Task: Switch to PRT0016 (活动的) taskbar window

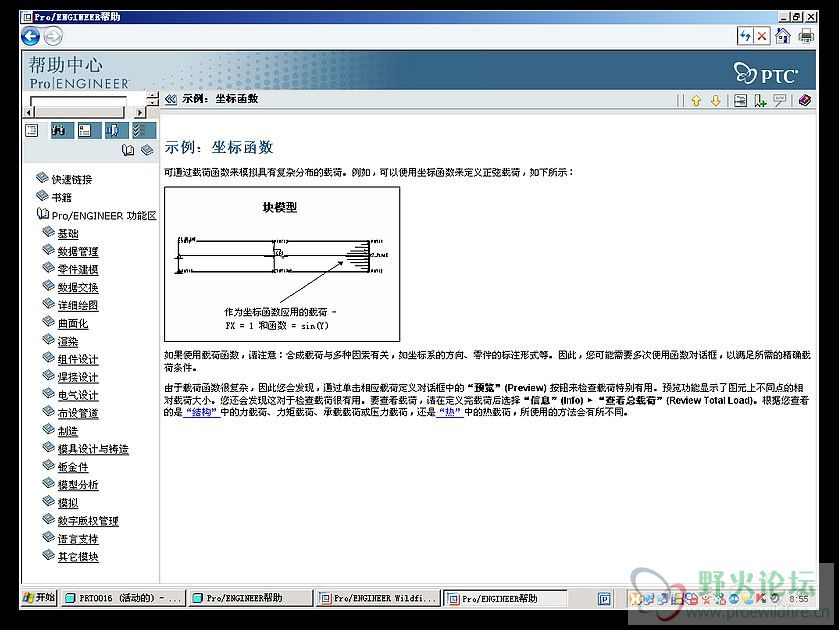Action: pyautogui.click(x=123, y=598)
